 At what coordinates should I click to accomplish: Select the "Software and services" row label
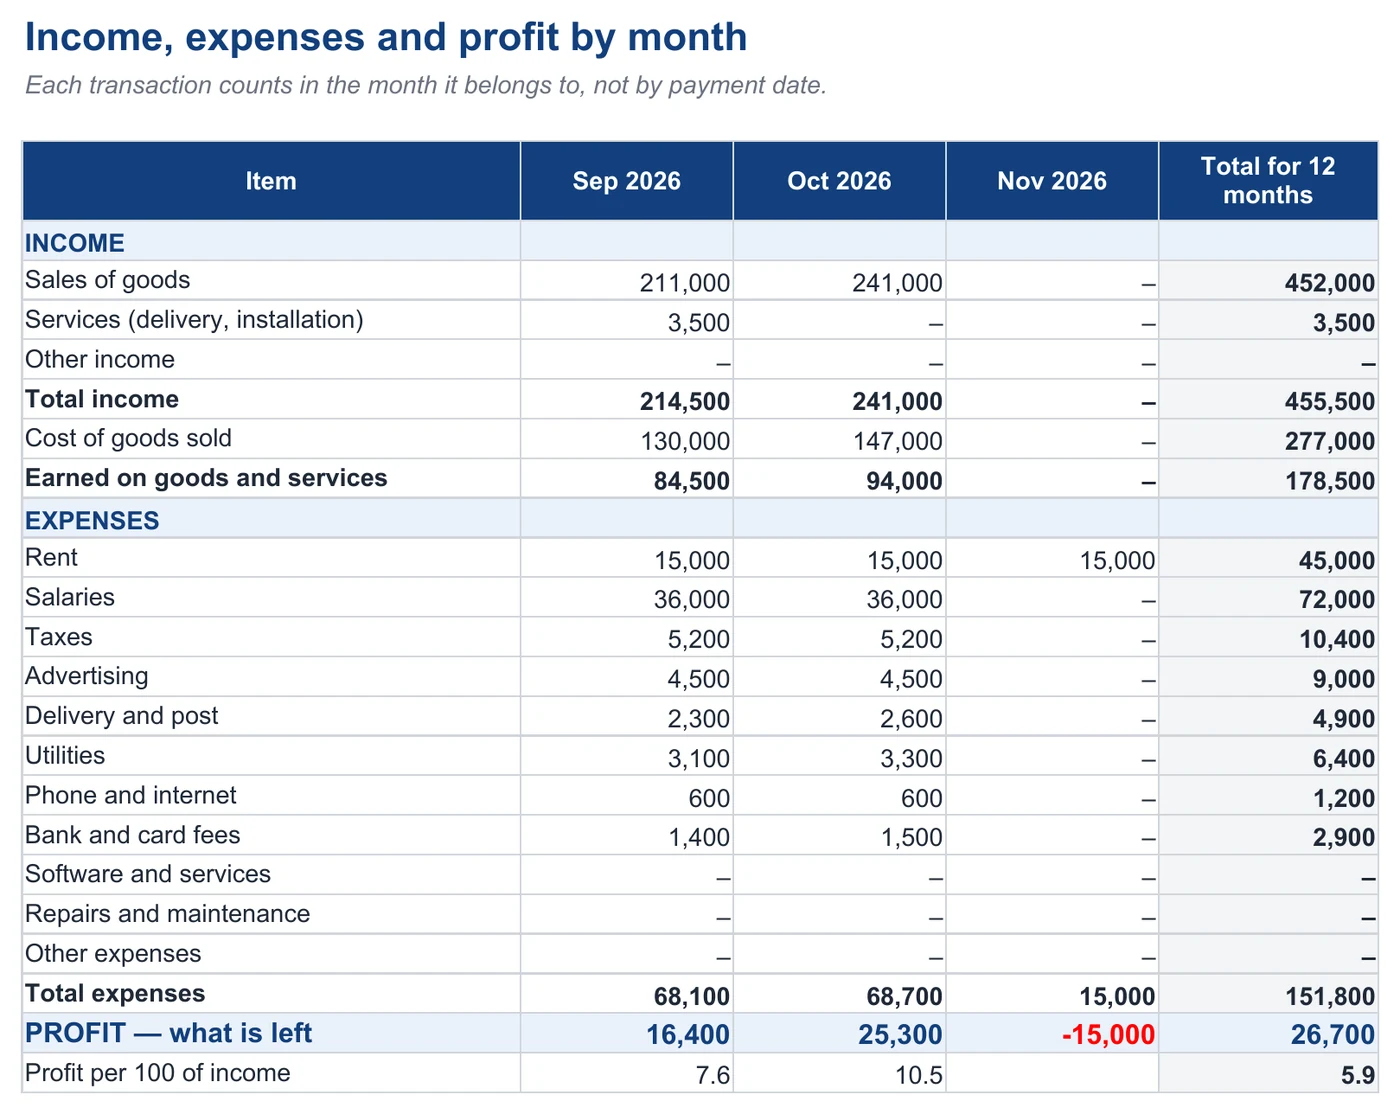coord(148,874)
